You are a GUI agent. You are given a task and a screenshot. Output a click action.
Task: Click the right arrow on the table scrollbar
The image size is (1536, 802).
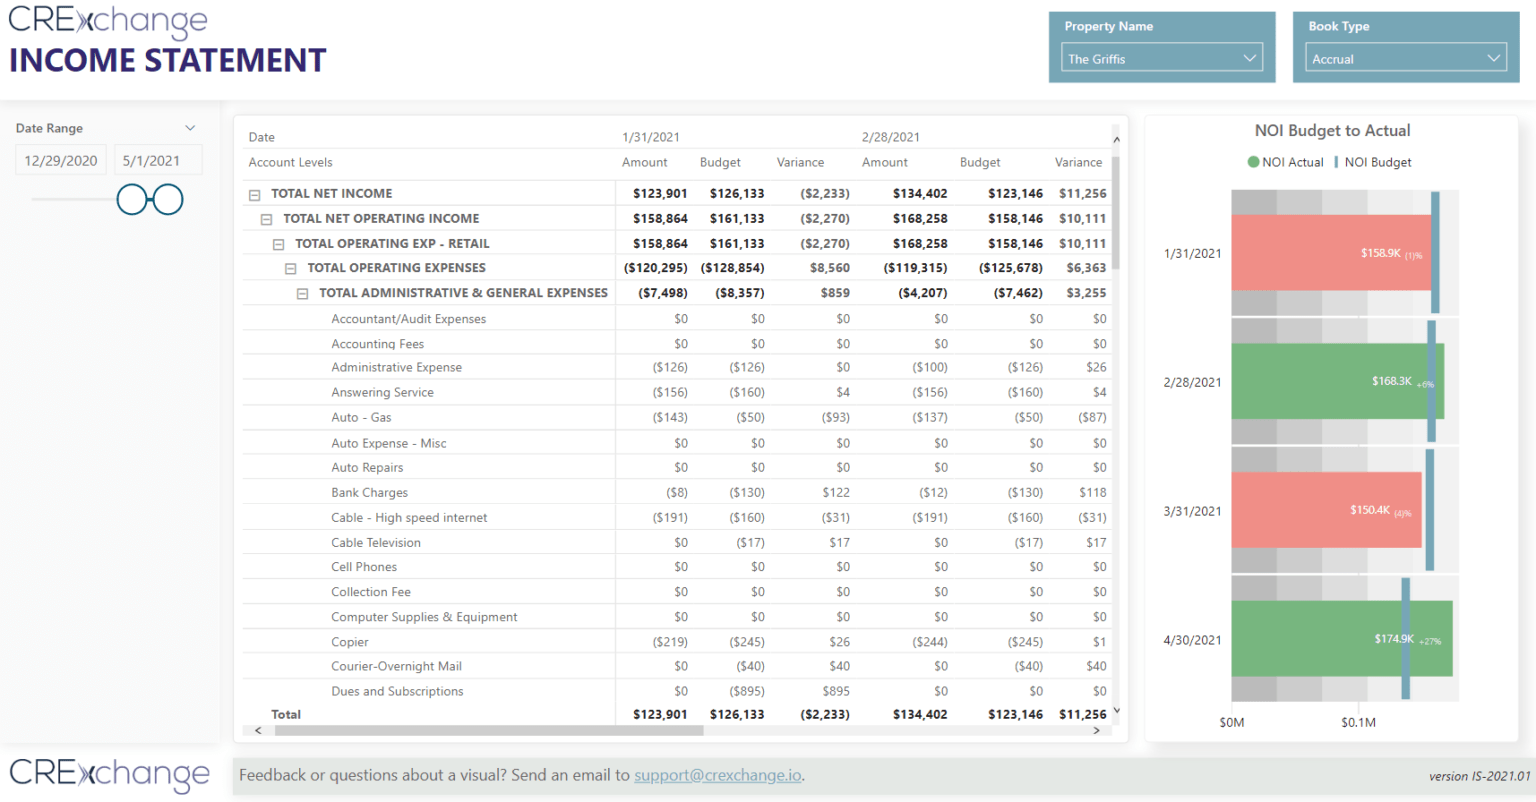[x=1097, y=730]
